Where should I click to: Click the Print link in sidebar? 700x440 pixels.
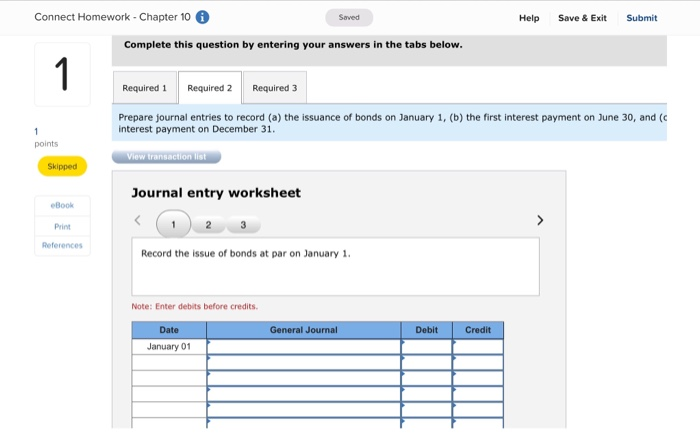point(62,227)
